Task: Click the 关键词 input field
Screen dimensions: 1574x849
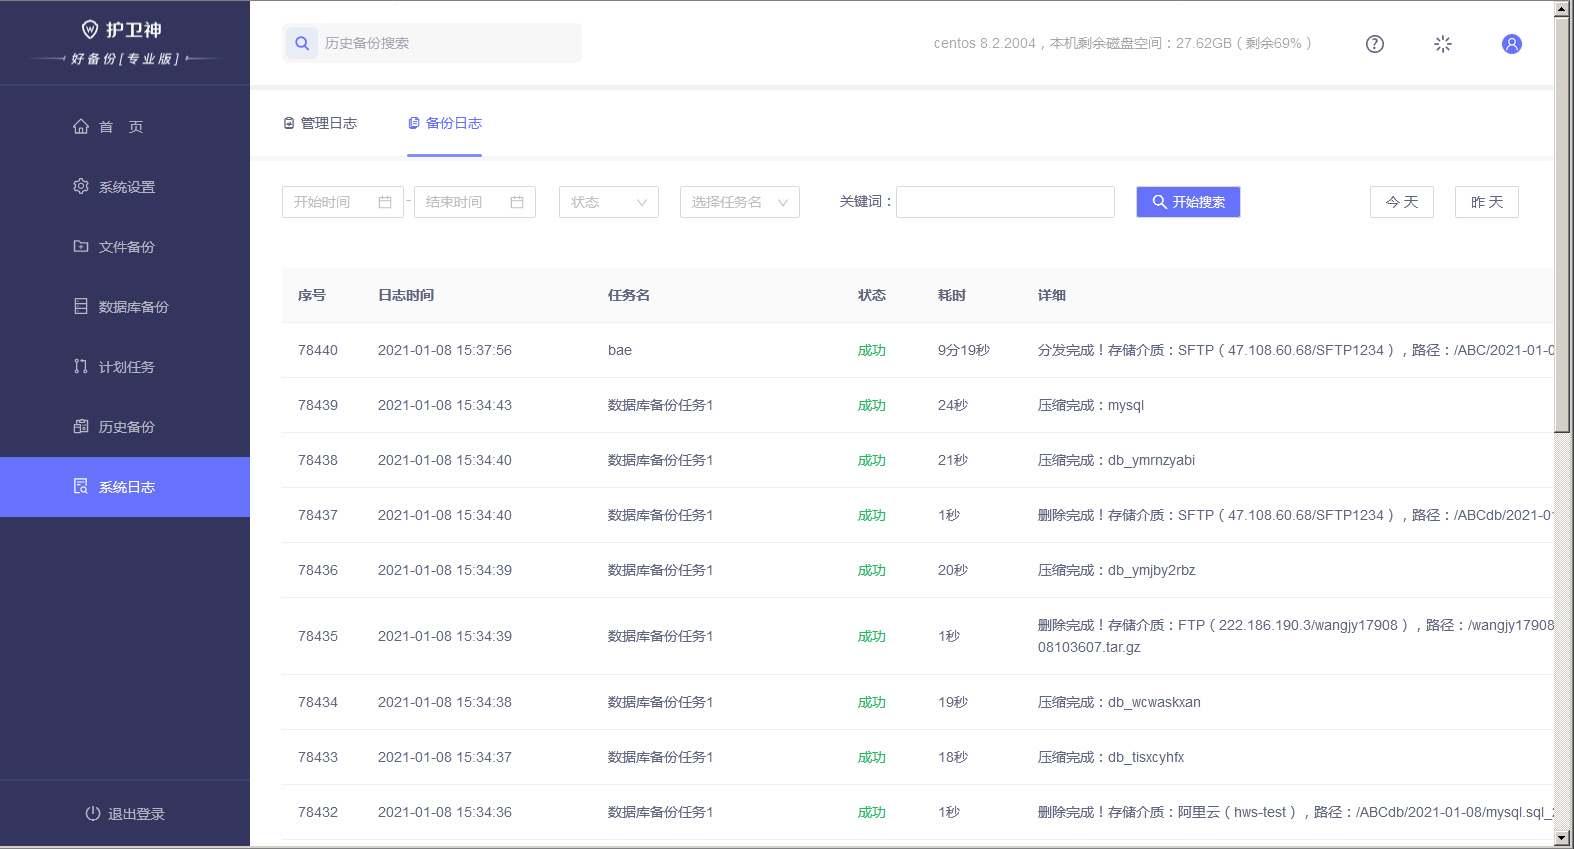Action: [x=1005, y=202]
